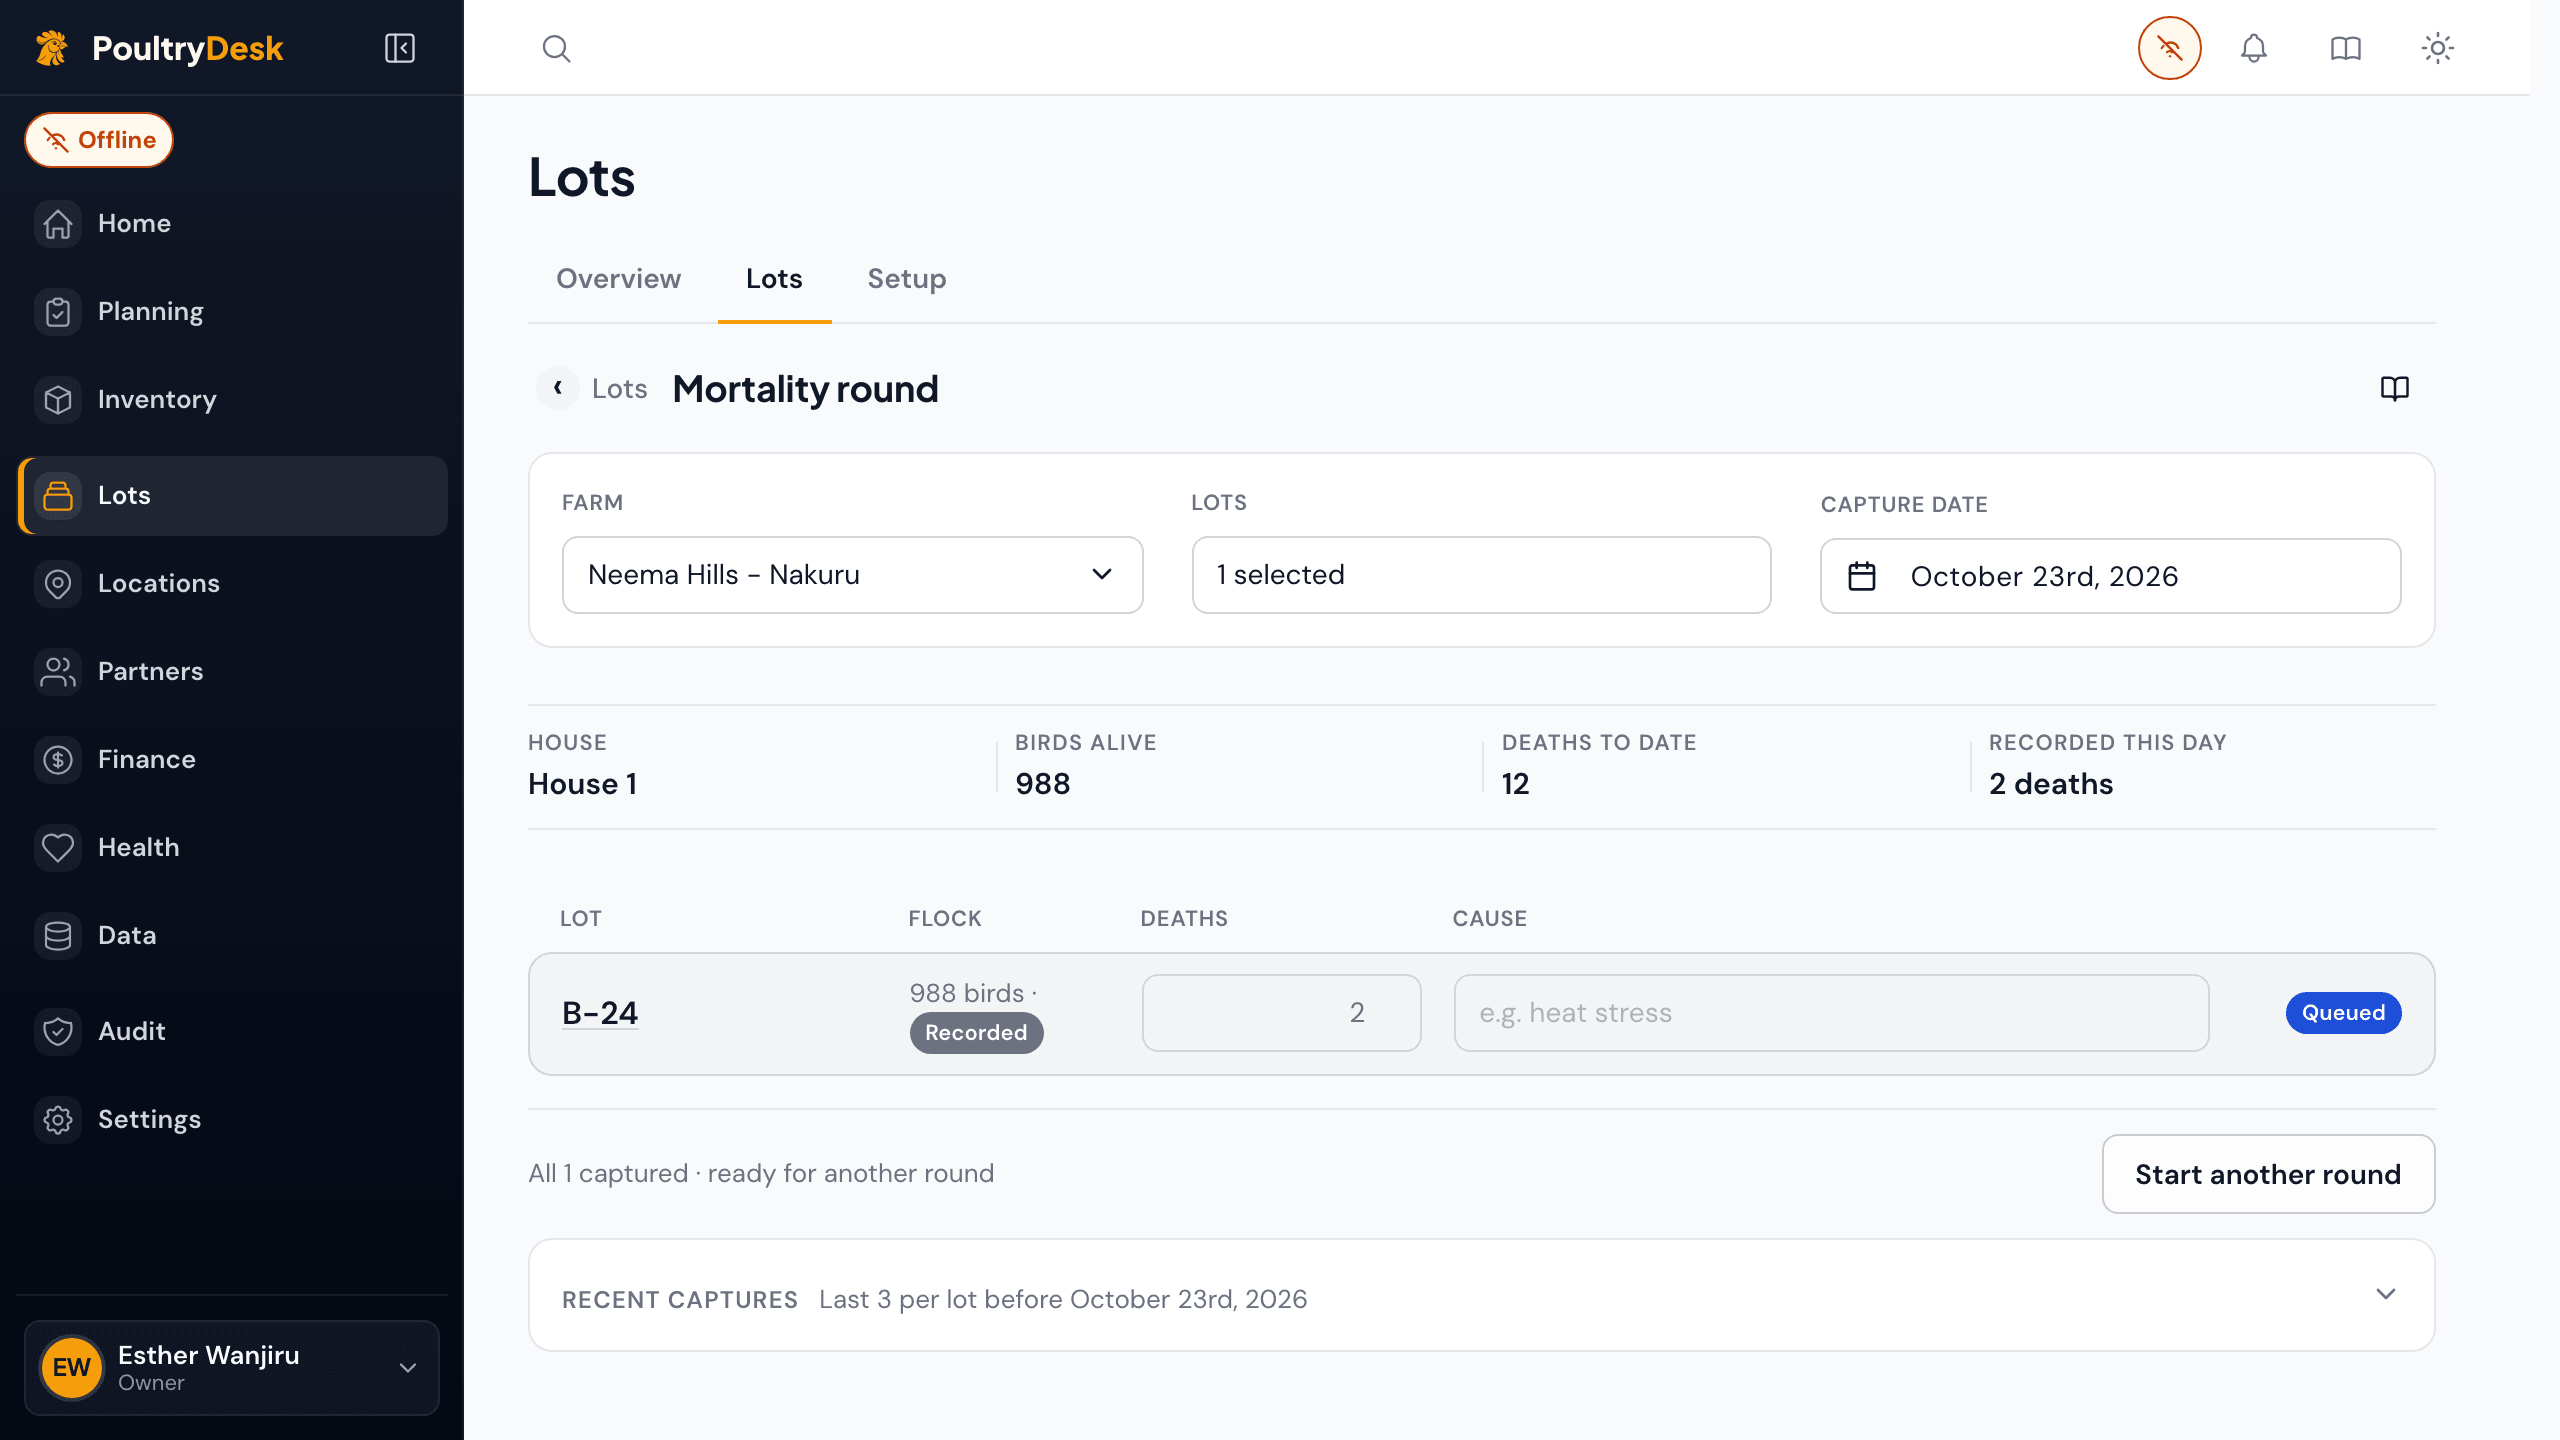Toggle light theme sun icon
The image size is (2560, 1440).
pyautogui.click(x=2437, y=48)
